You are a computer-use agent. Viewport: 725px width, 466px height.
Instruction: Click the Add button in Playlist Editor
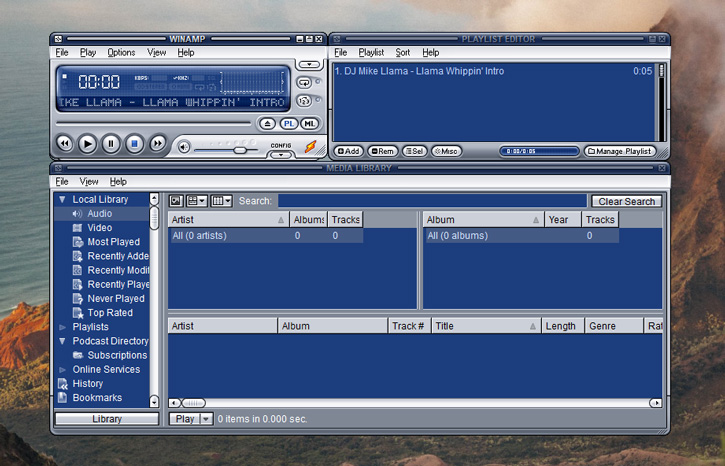pyautogui.click(x=348, y=151)
